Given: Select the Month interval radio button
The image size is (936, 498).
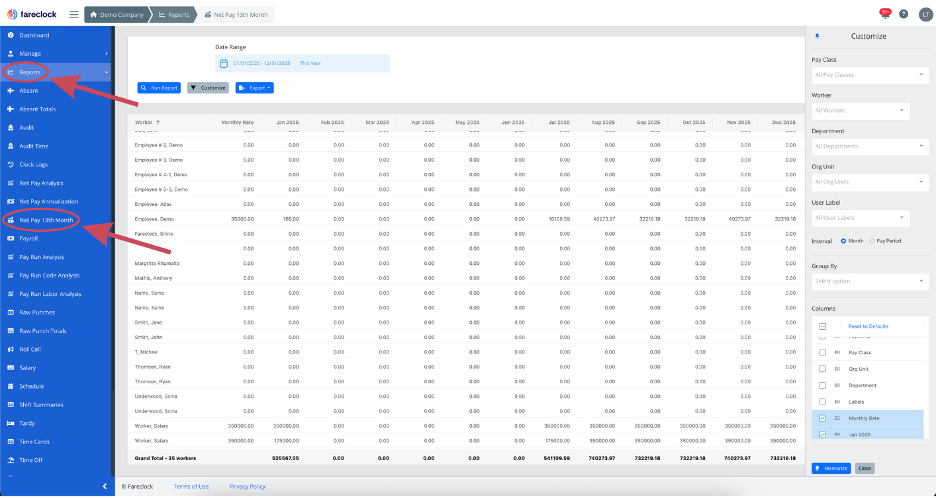Looking at the screenshot, I should 843,241.
